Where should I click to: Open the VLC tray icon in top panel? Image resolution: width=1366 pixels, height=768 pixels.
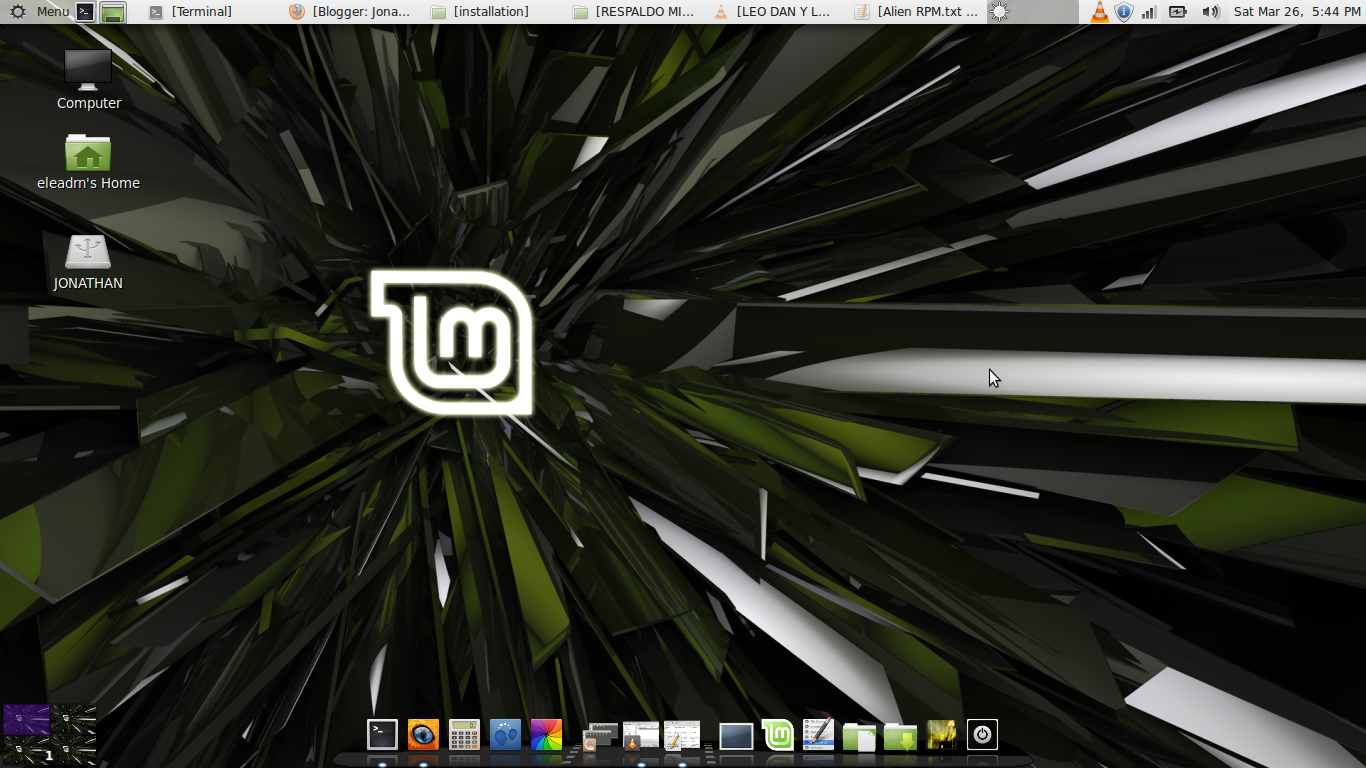point(1099,12)
